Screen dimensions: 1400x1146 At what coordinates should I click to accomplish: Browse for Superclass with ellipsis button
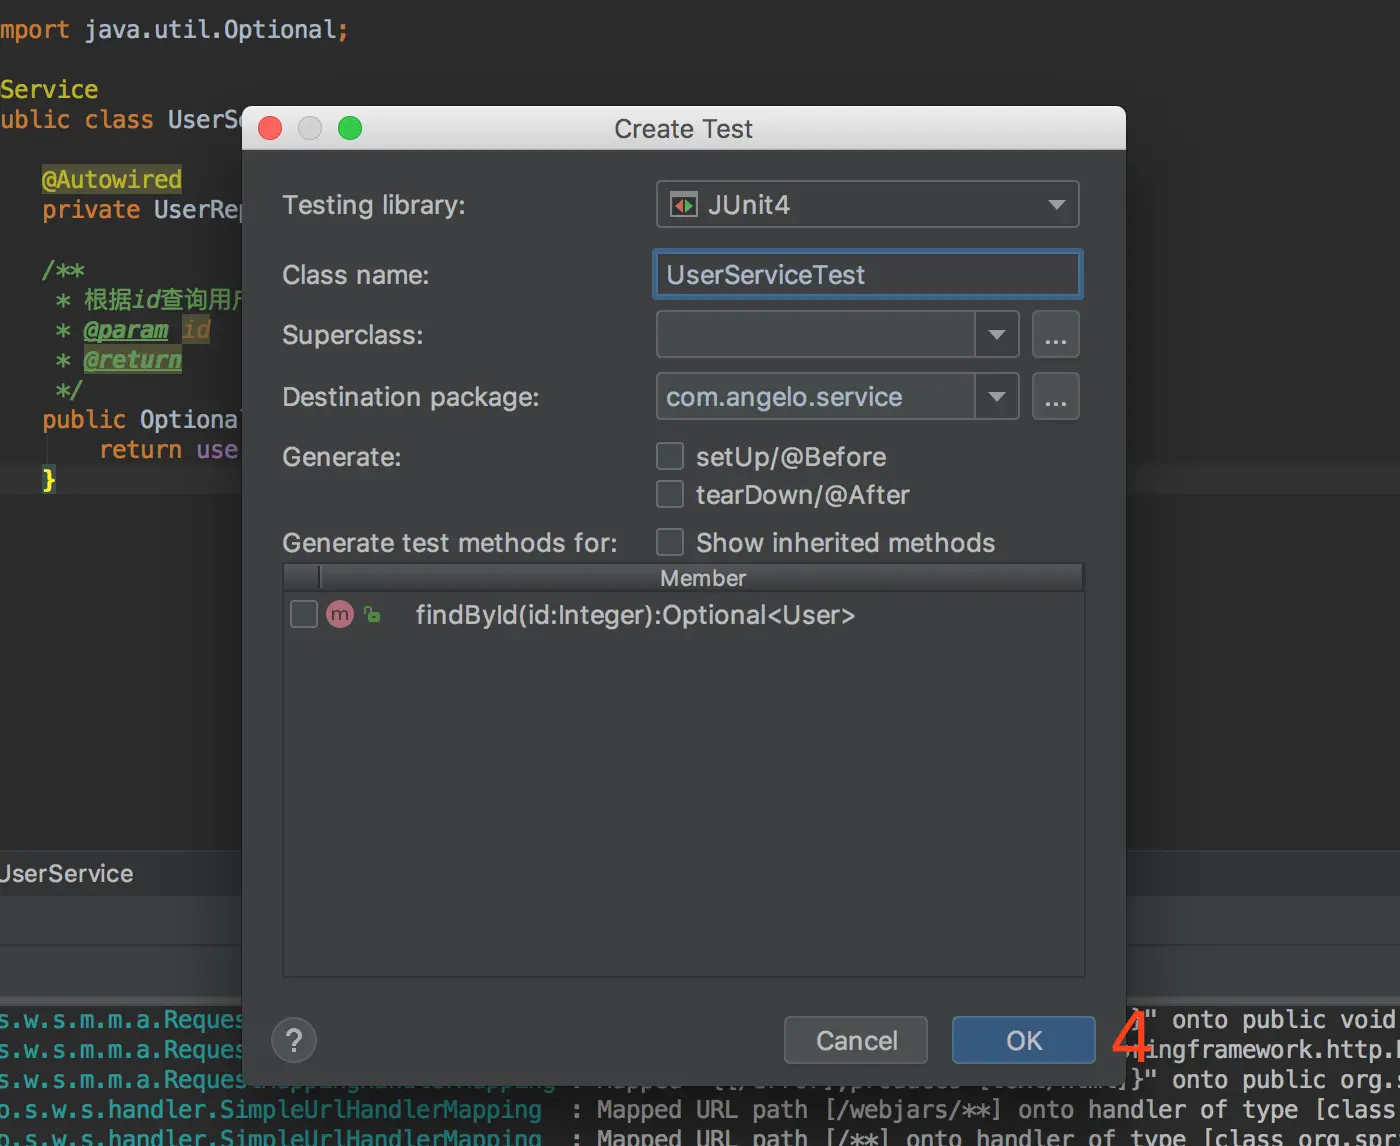point(1056,335)
